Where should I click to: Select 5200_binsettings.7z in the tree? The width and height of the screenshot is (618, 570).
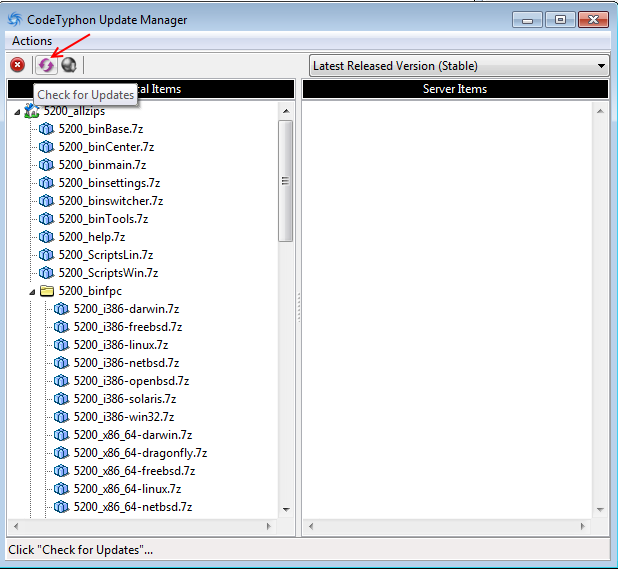tap(110, 183)
